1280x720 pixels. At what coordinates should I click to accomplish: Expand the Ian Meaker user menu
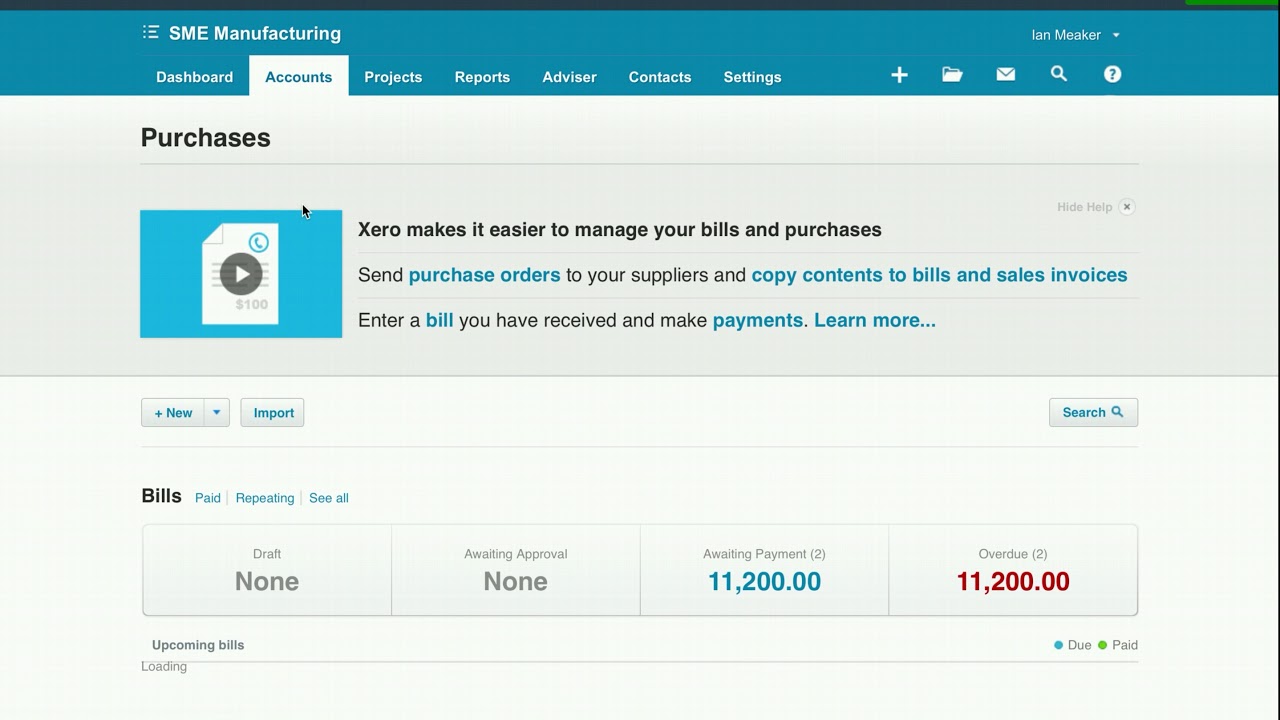[1076, 35]
